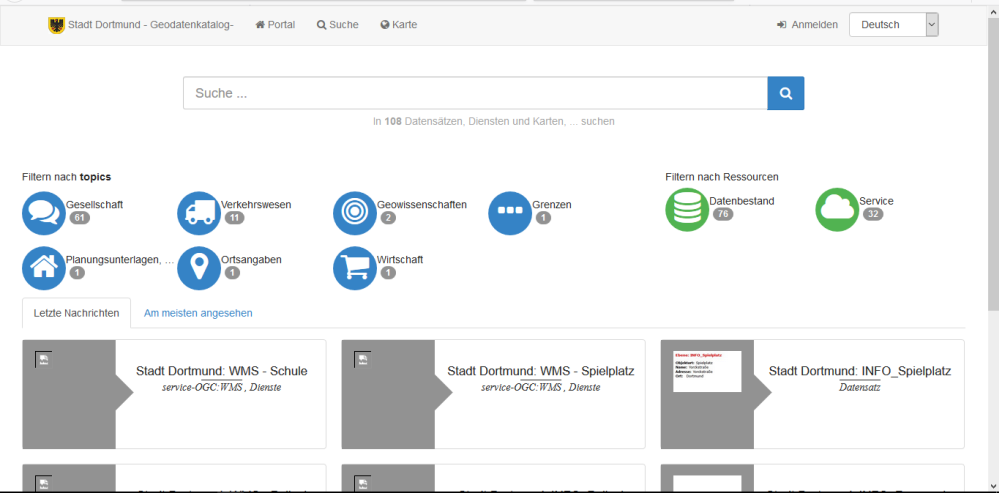Click Anmelden to sign in
Screen dimensions: 999x493
point(808,25)
